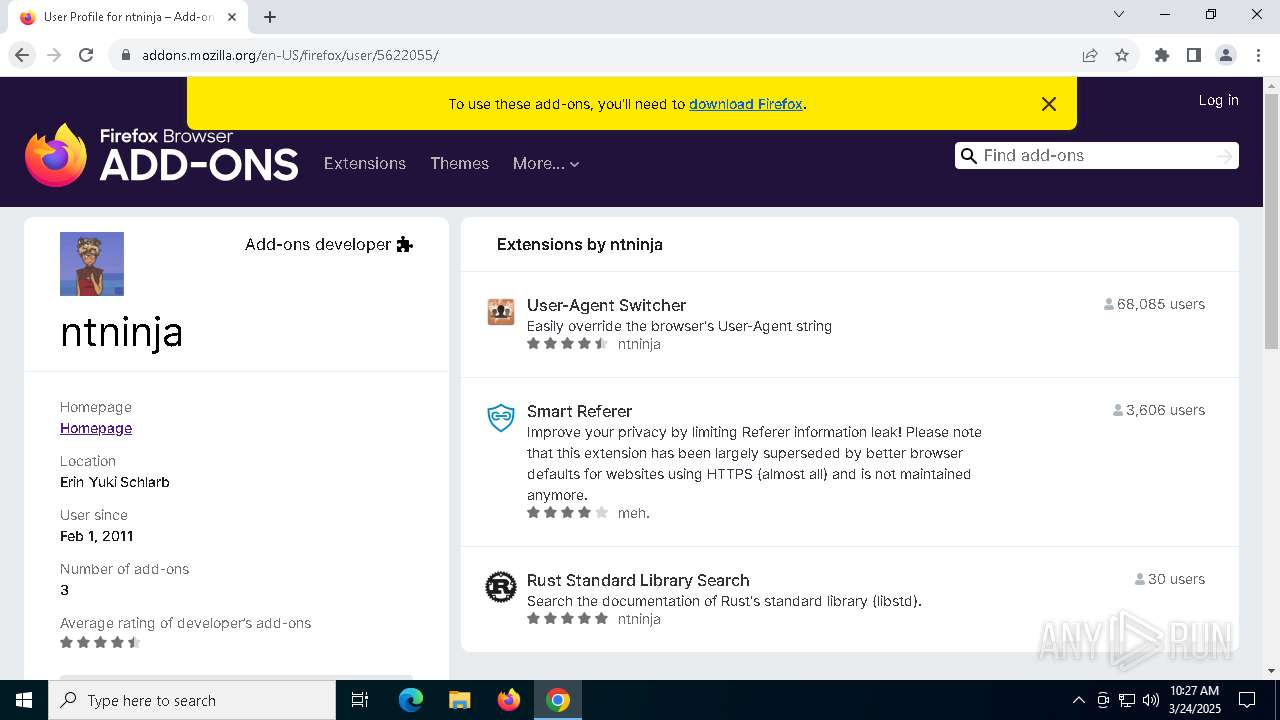
Task: Select the User Profile for ntninja tab
Action: (128, 17)
